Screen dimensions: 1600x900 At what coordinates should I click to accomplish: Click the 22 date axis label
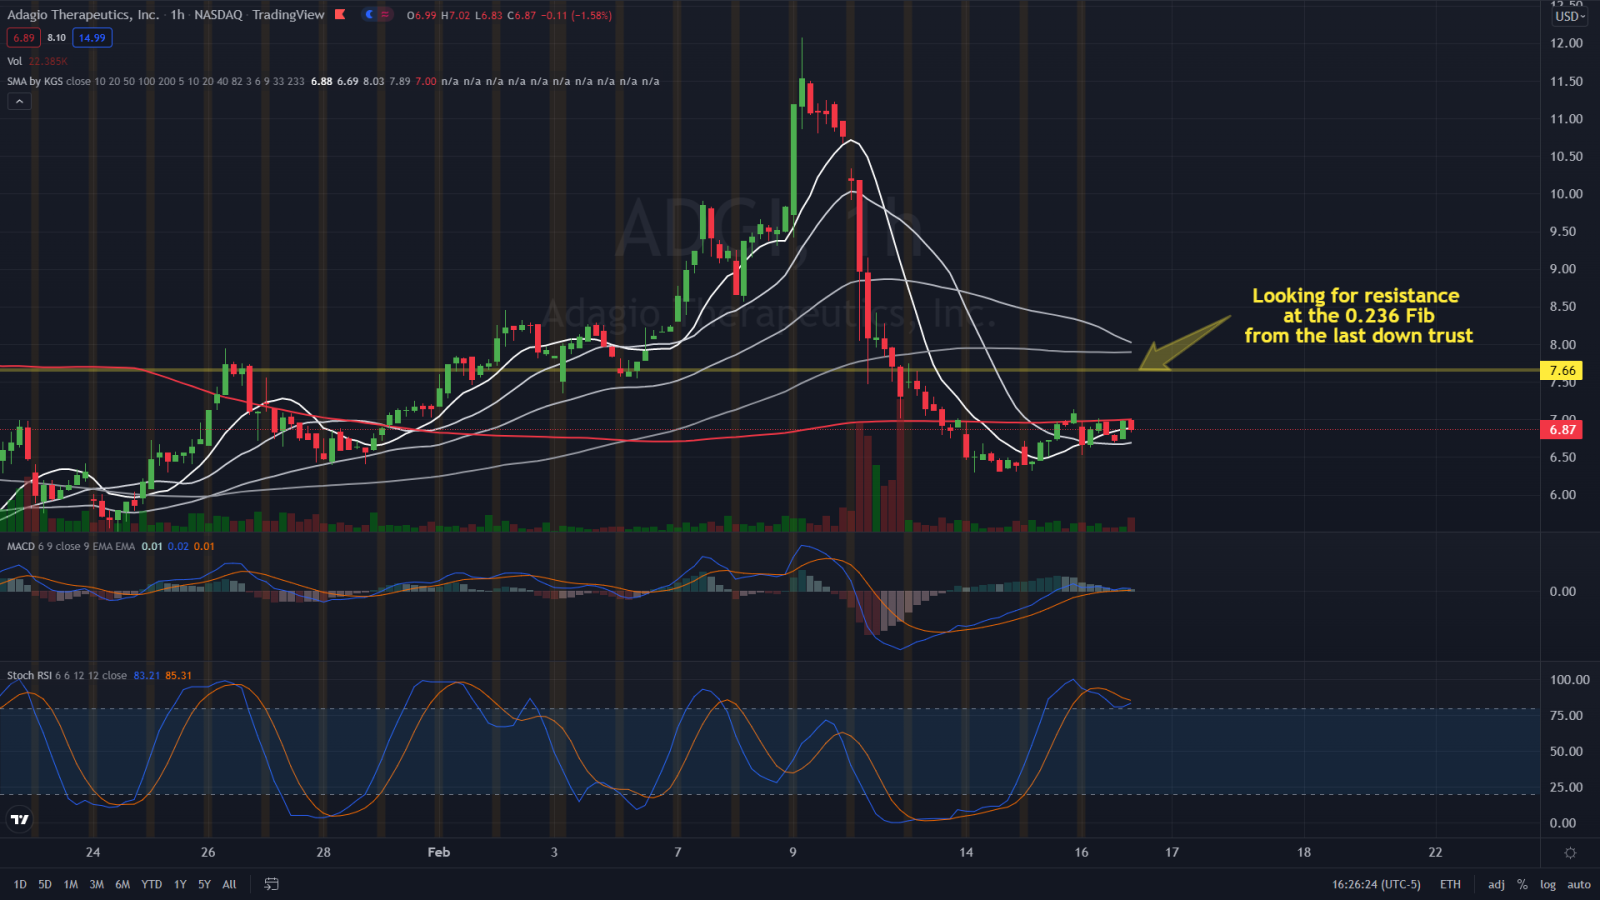click(1435, 852)
